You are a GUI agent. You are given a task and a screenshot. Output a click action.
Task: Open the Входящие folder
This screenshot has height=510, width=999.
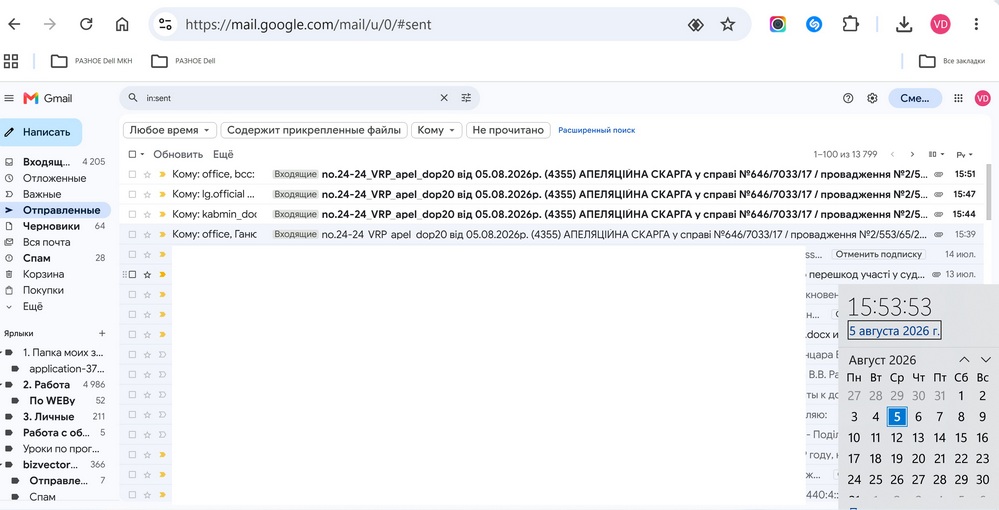[47, 162]
